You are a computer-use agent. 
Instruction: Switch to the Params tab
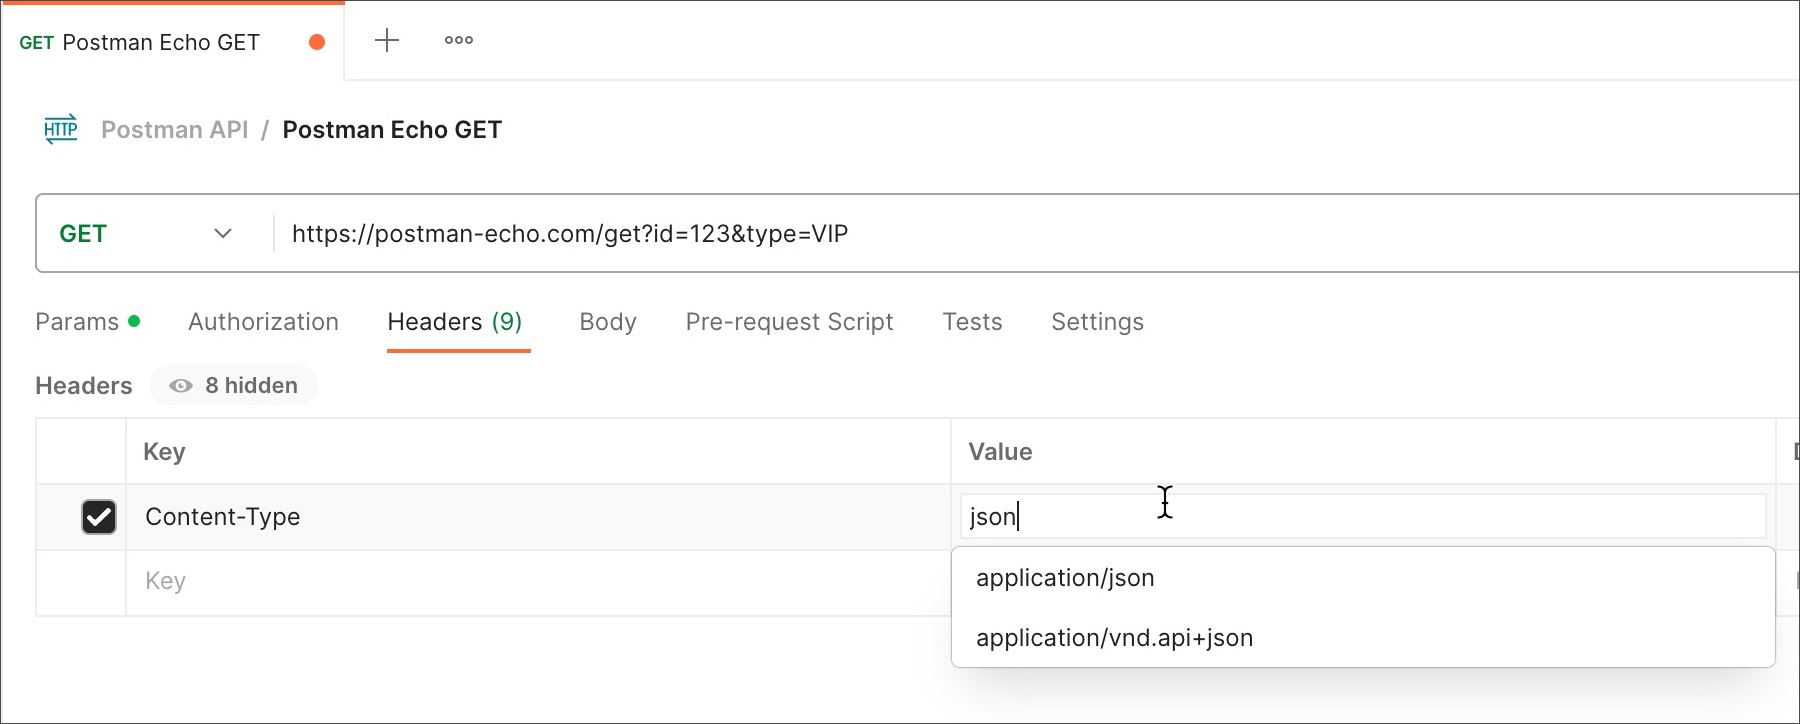[77, 322]
